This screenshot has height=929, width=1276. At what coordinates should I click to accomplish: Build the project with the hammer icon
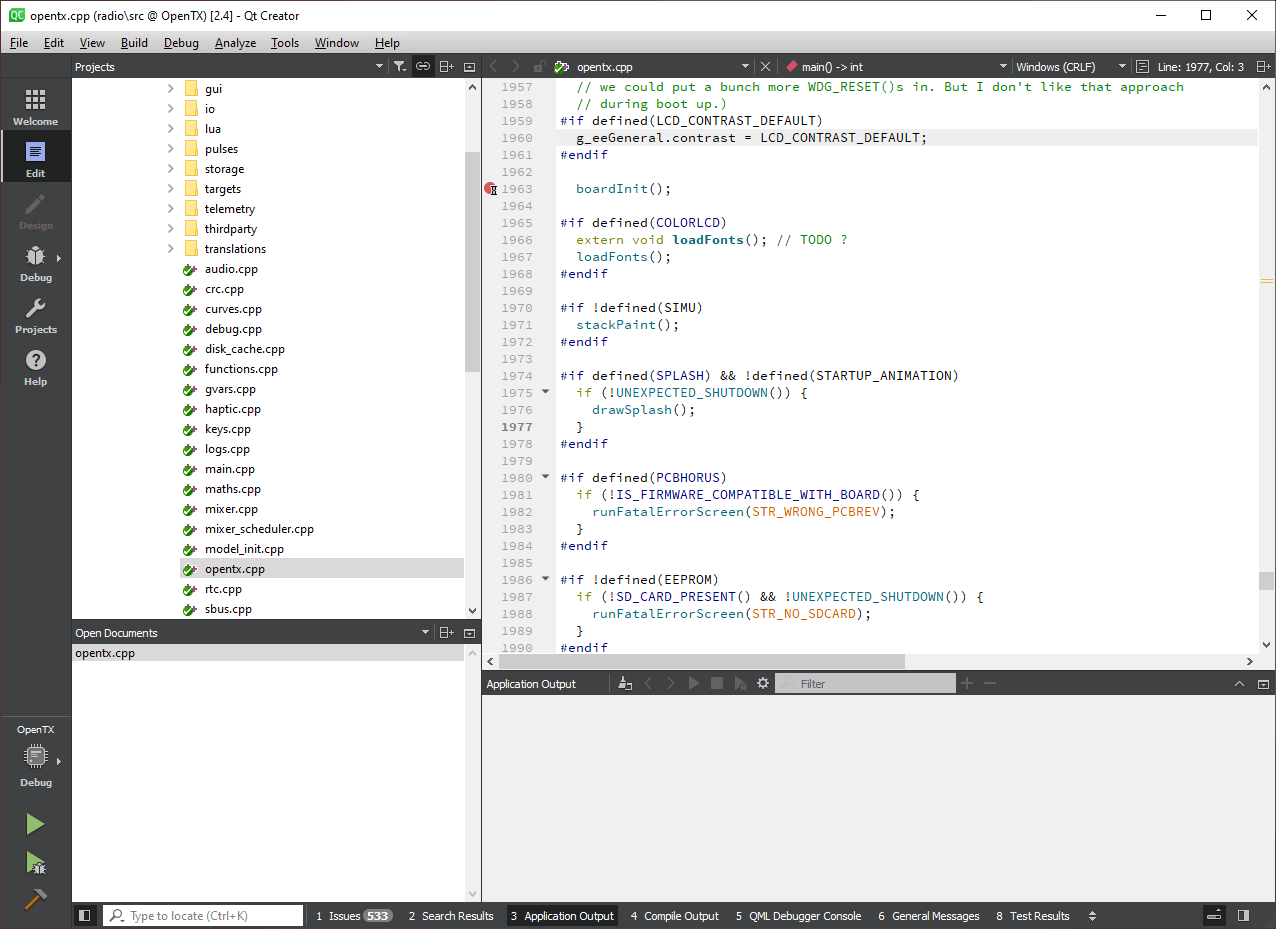35,899
